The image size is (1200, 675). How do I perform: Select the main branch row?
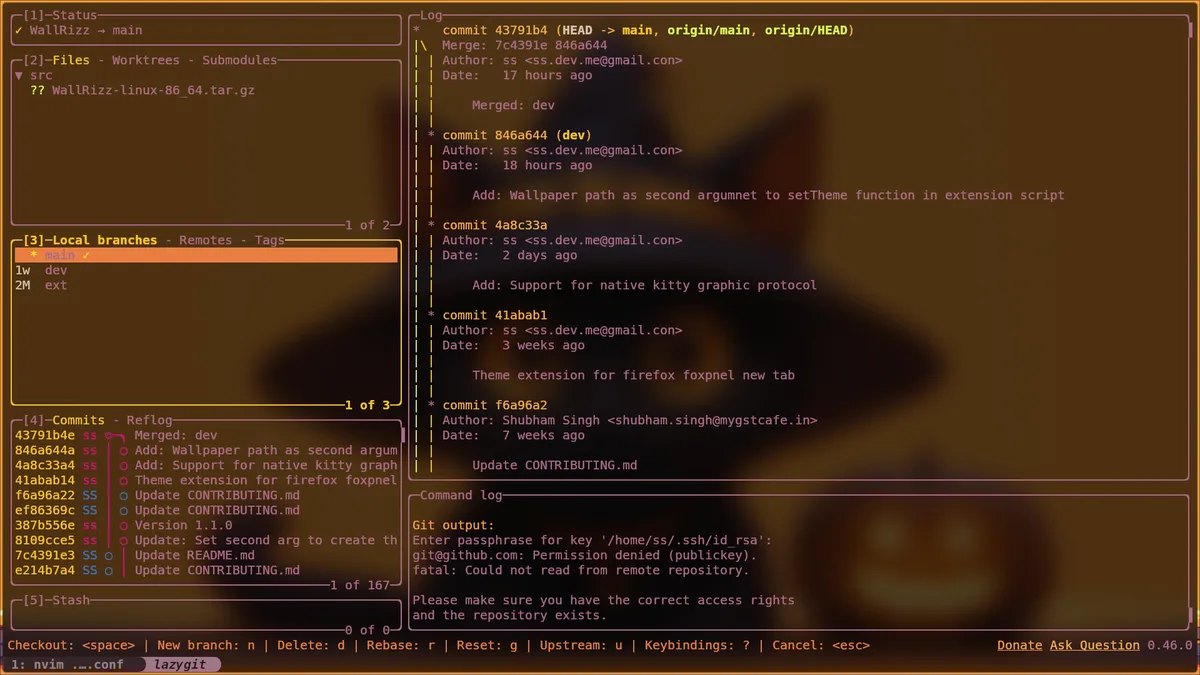tap(206, 255)
